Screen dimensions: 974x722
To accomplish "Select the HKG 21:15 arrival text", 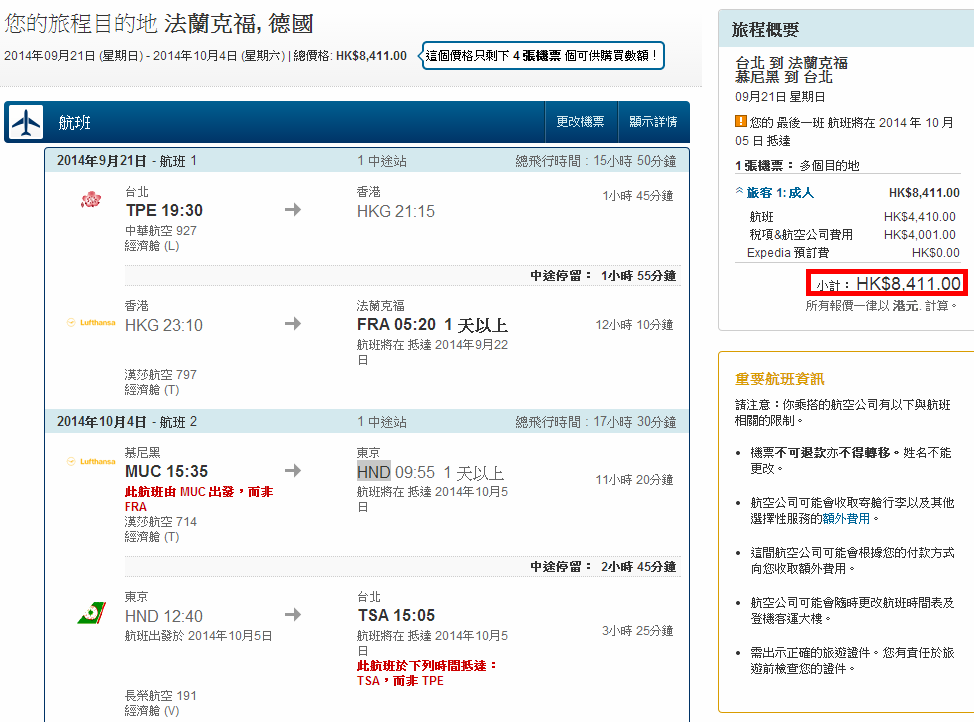I will point(396,211).
